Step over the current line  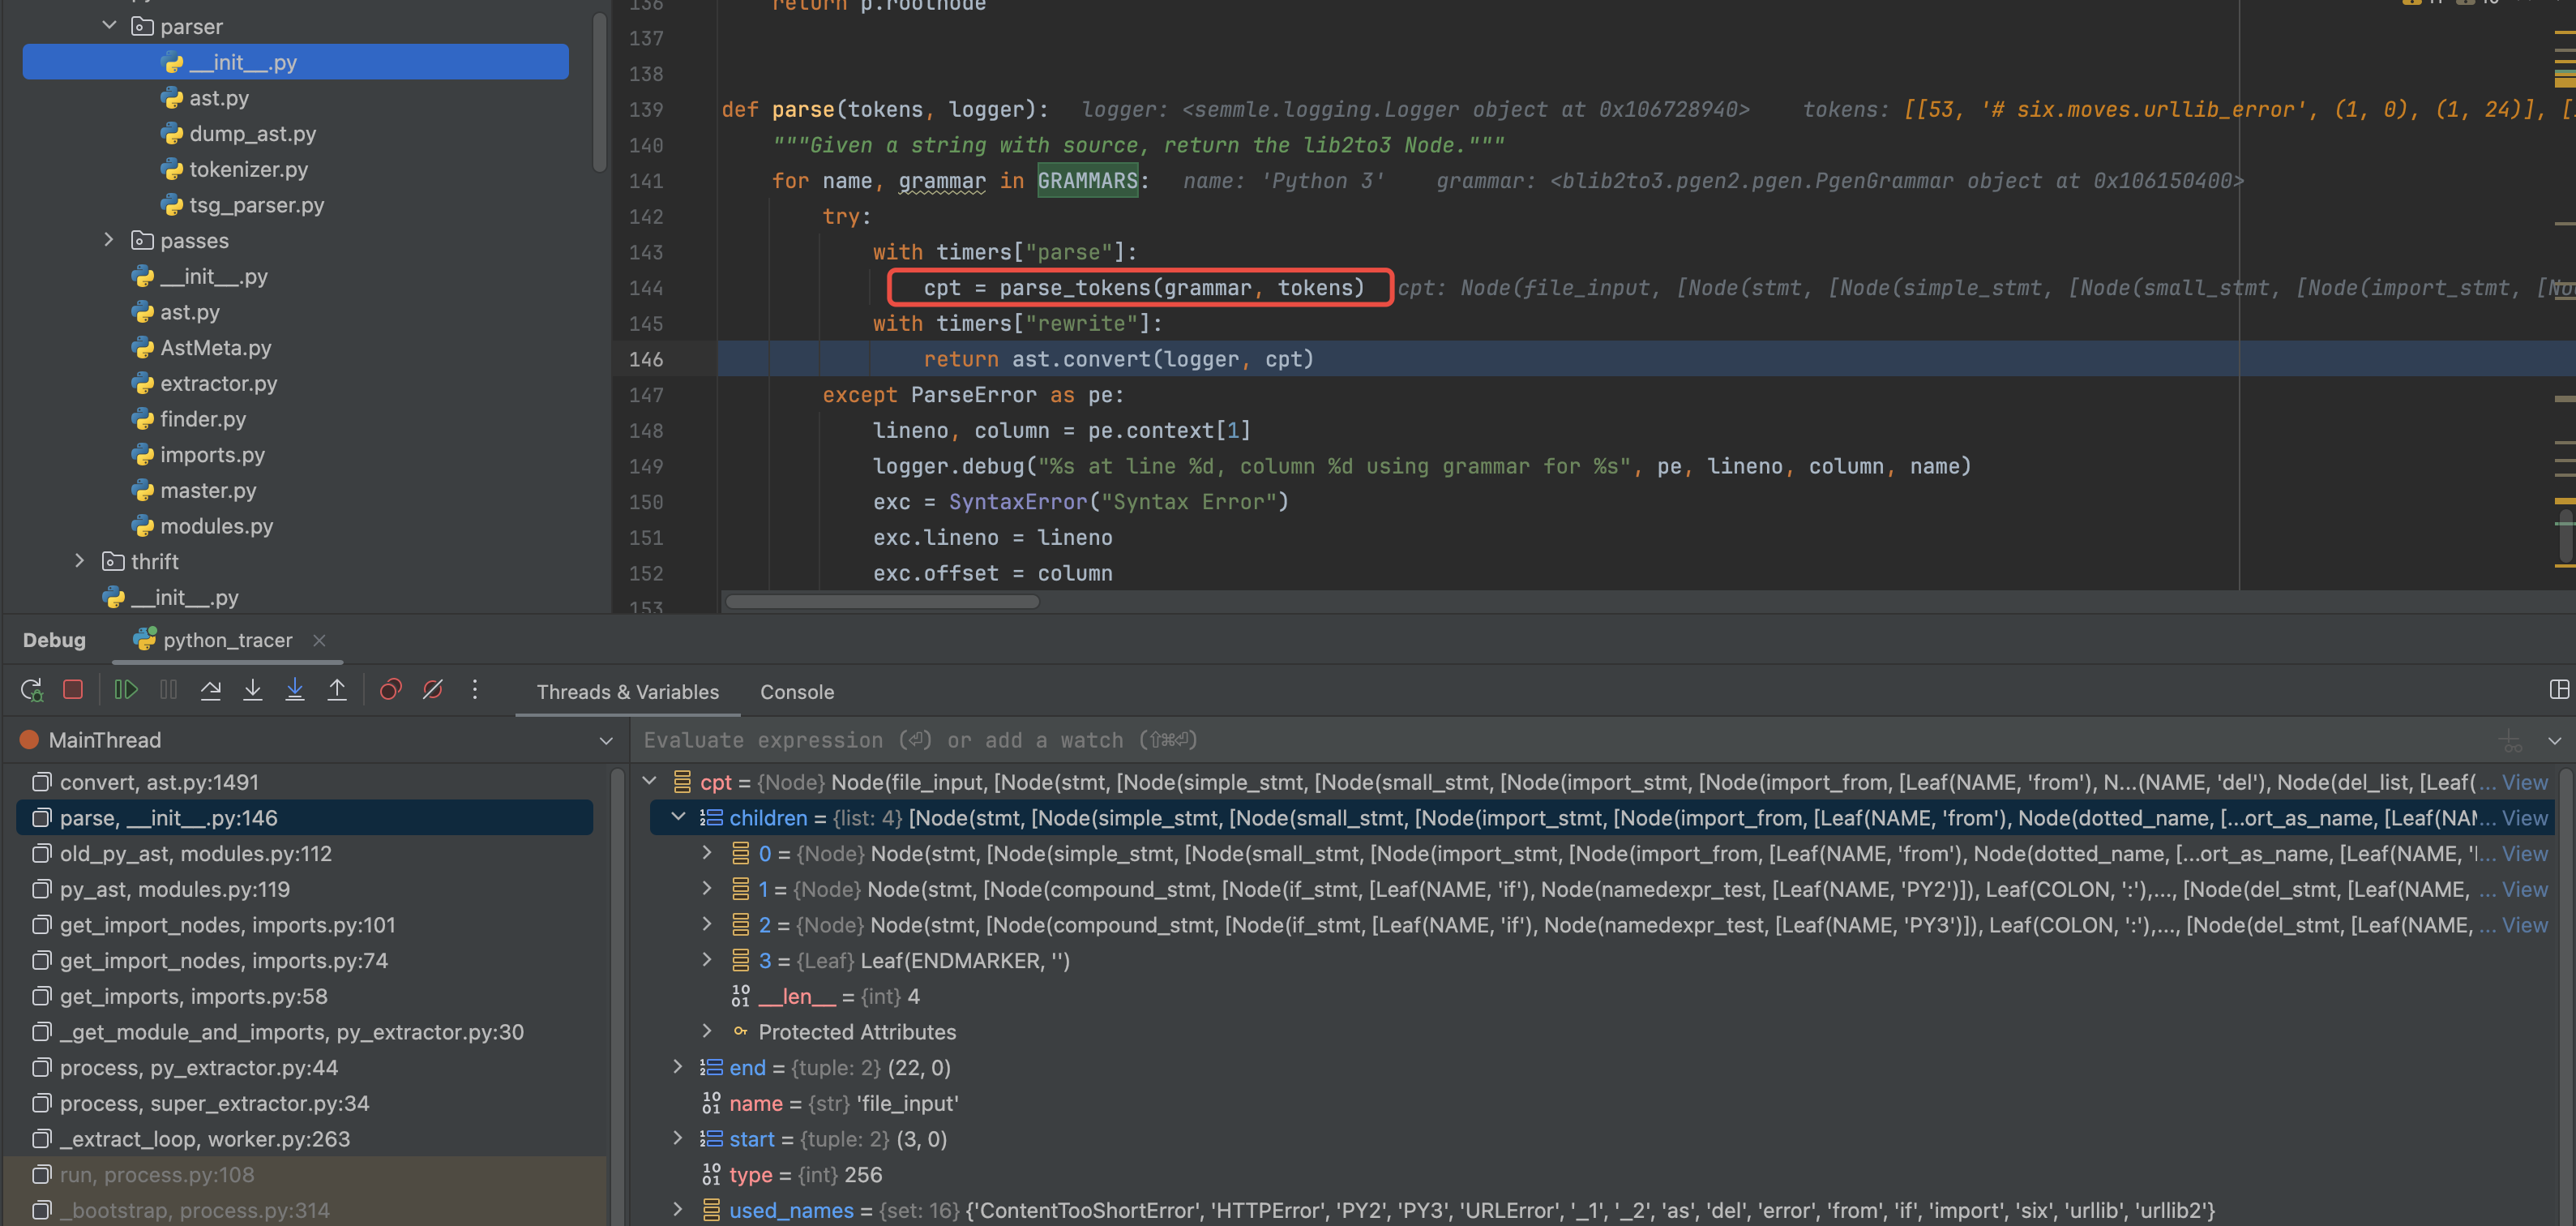click(211, 690)
